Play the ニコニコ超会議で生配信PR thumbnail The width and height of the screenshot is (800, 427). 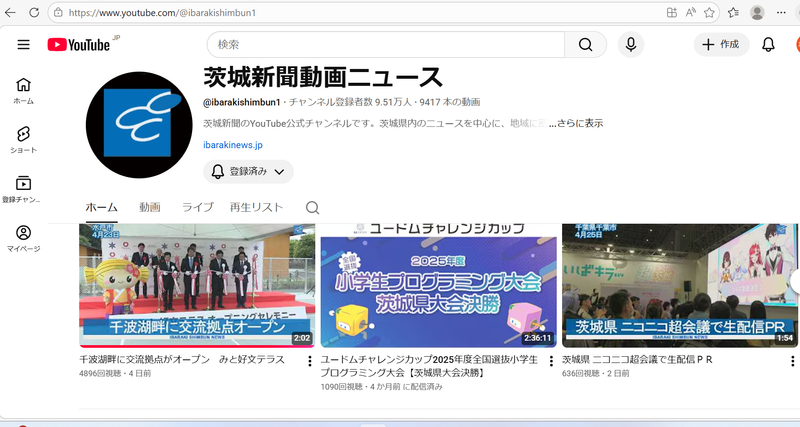[x=680, y=286]
